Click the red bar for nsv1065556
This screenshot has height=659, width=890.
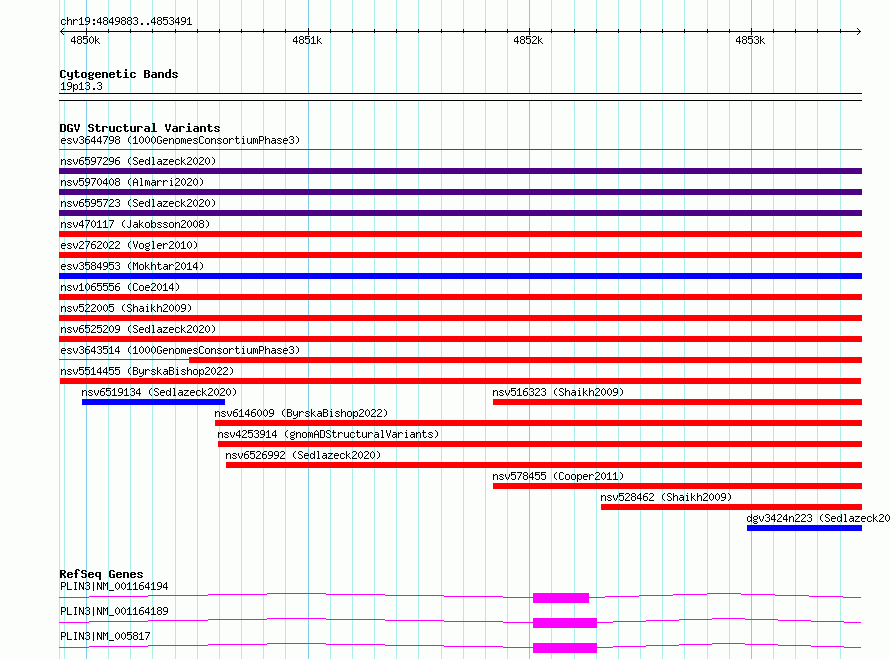[460, 297]
